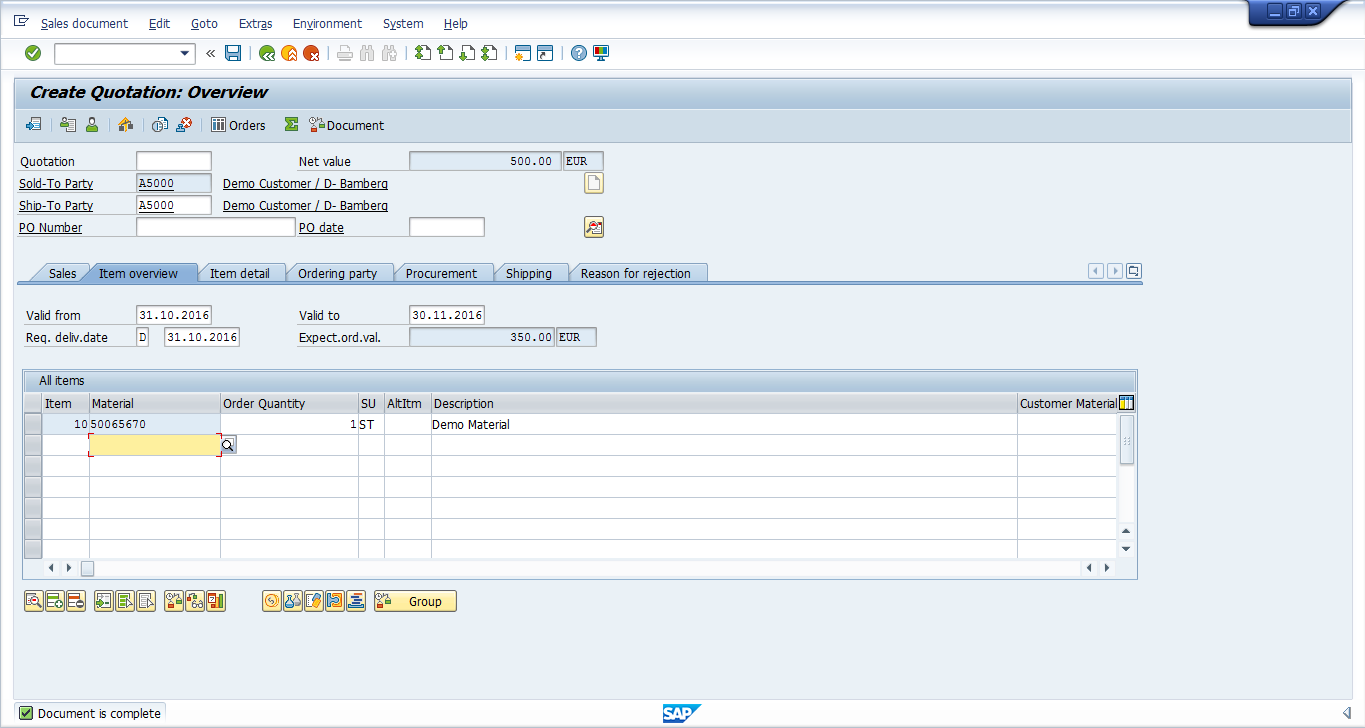The width and height of the screenshot is (1365, 728).
Task: Switch to the Procurement tab
Action: click(x=441, y=273)
